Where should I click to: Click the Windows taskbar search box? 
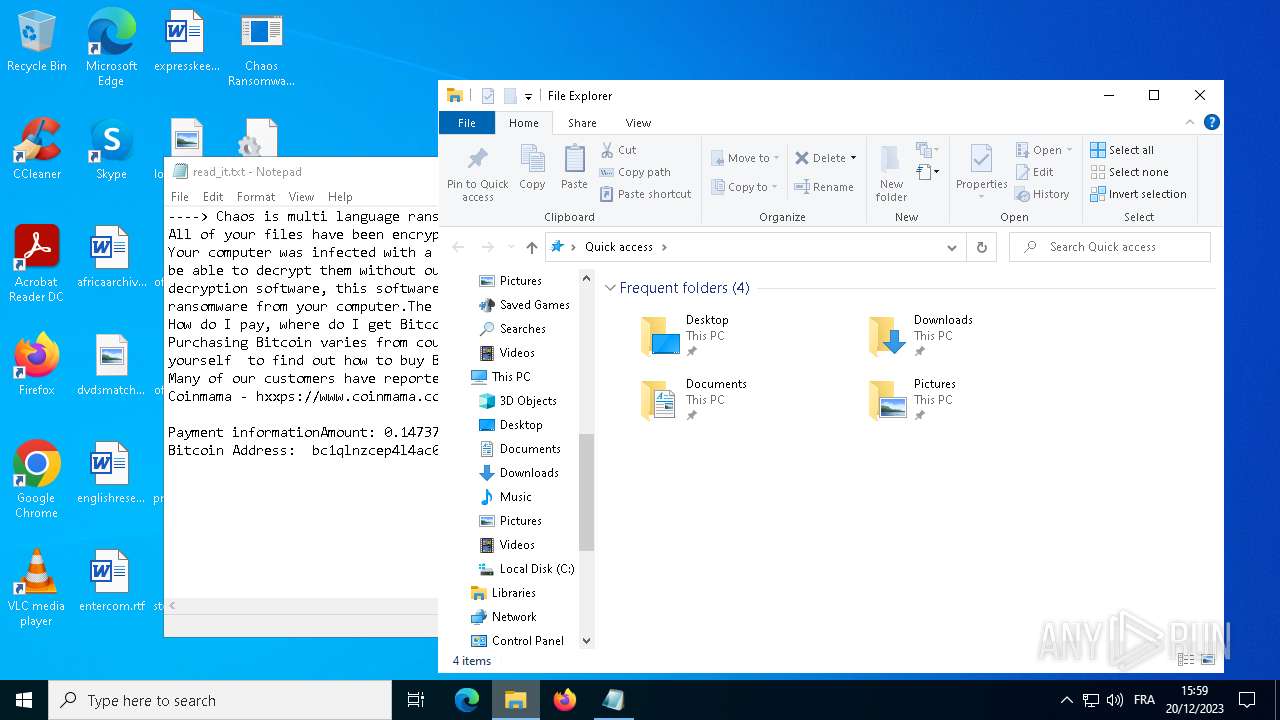(220, 700)
